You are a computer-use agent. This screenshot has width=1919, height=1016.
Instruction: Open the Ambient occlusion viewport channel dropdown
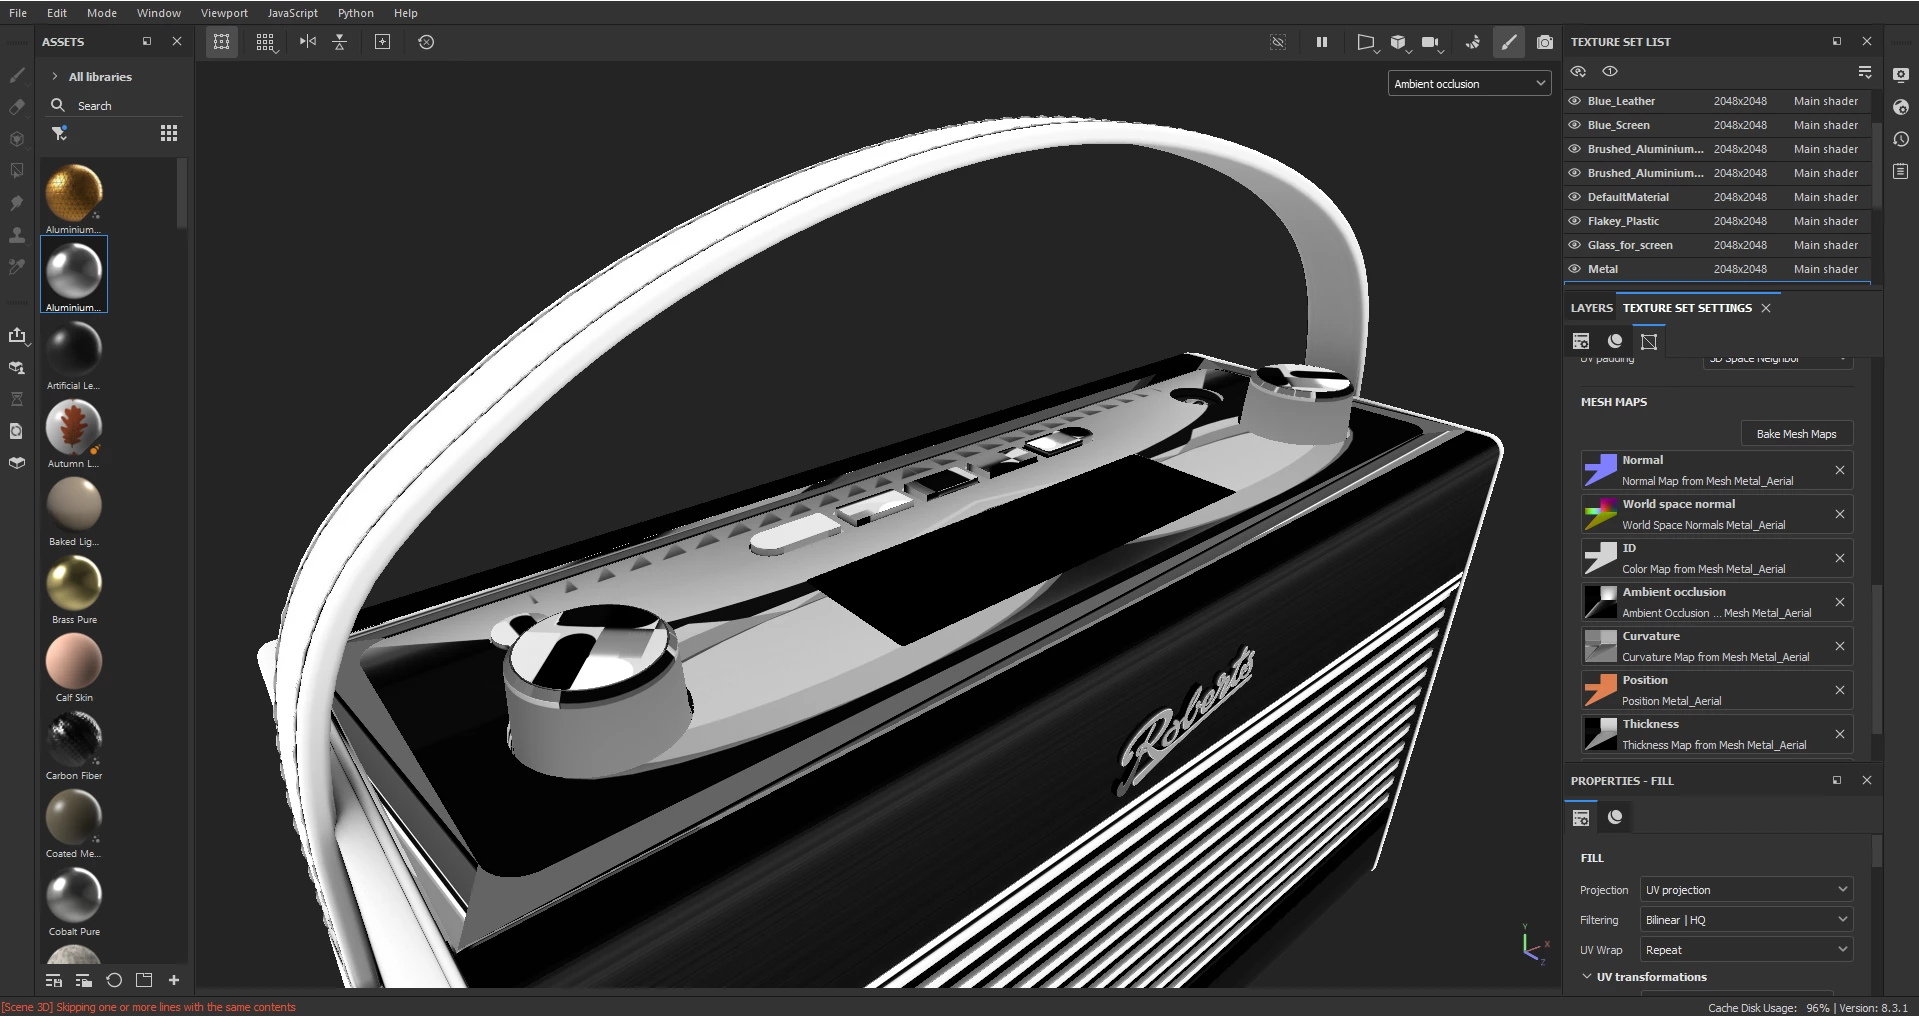pyautogui.click(x=1469, y=84)
